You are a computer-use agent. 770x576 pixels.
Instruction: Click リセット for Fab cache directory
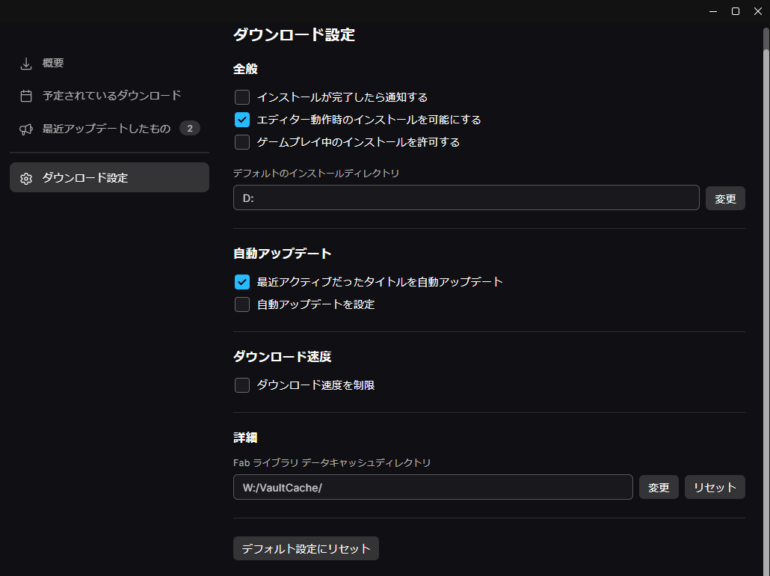715,487
